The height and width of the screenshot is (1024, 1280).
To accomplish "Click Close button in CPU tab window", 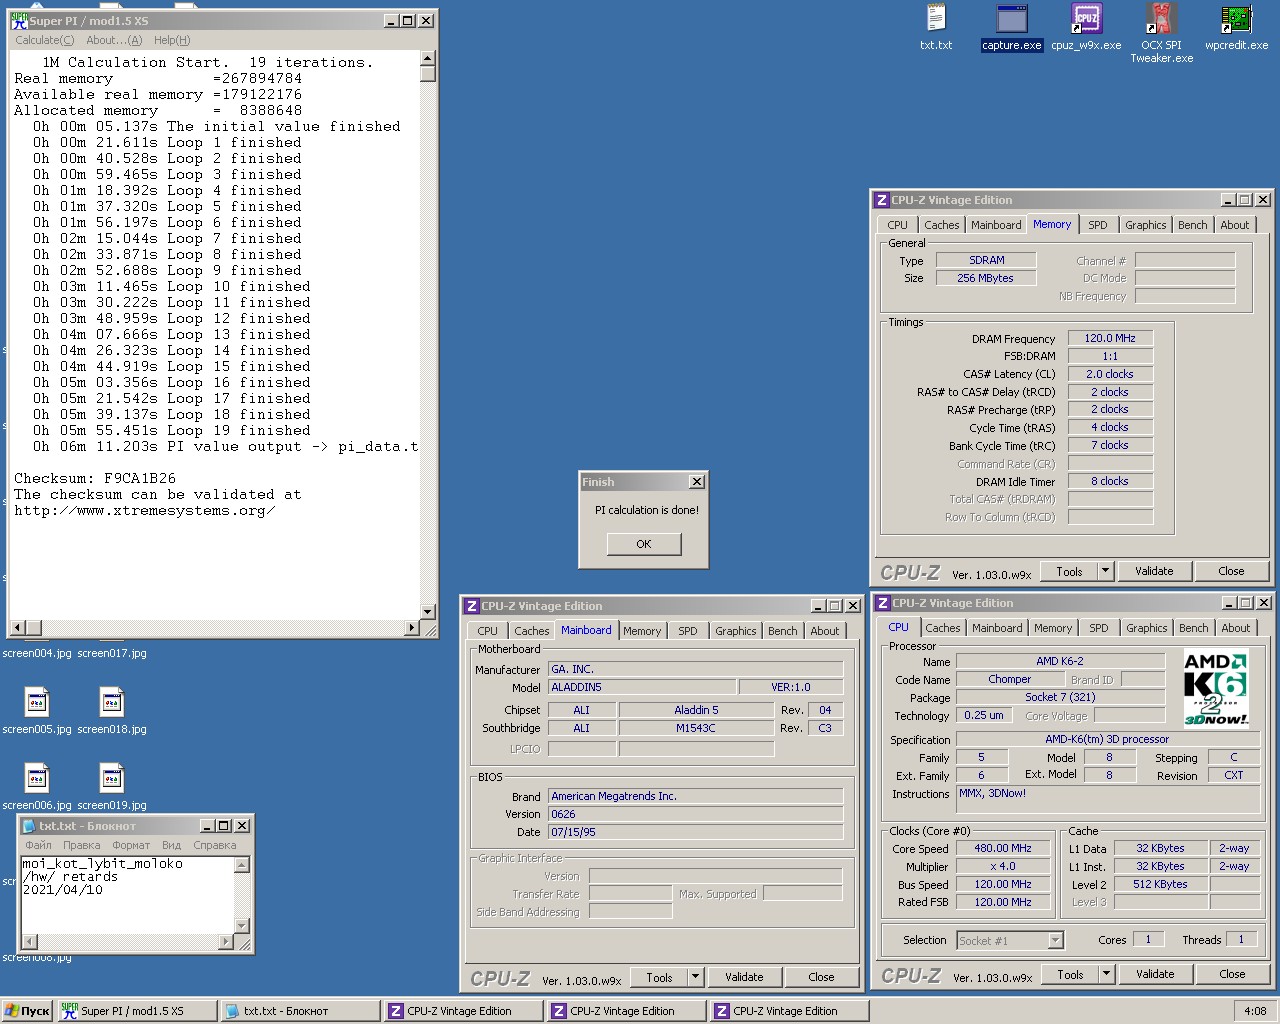I will click(1232, 974).
